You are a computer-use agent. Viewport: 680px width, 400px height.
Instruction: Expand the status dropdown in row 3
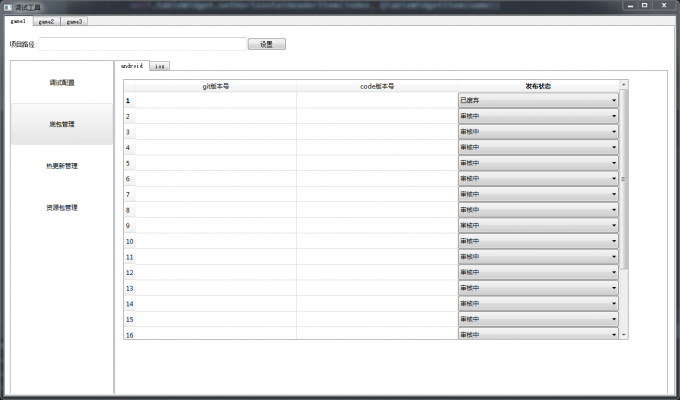point(538,131)
